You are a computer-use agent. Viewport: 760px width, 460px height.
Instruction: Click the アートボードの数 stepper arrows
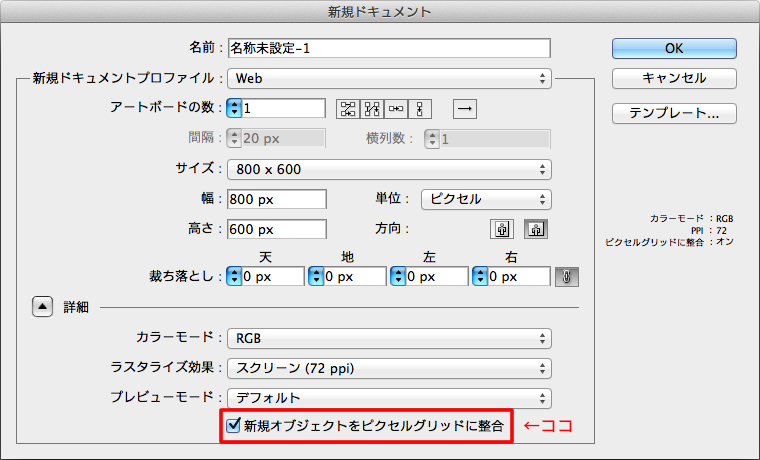click(234, 108)
